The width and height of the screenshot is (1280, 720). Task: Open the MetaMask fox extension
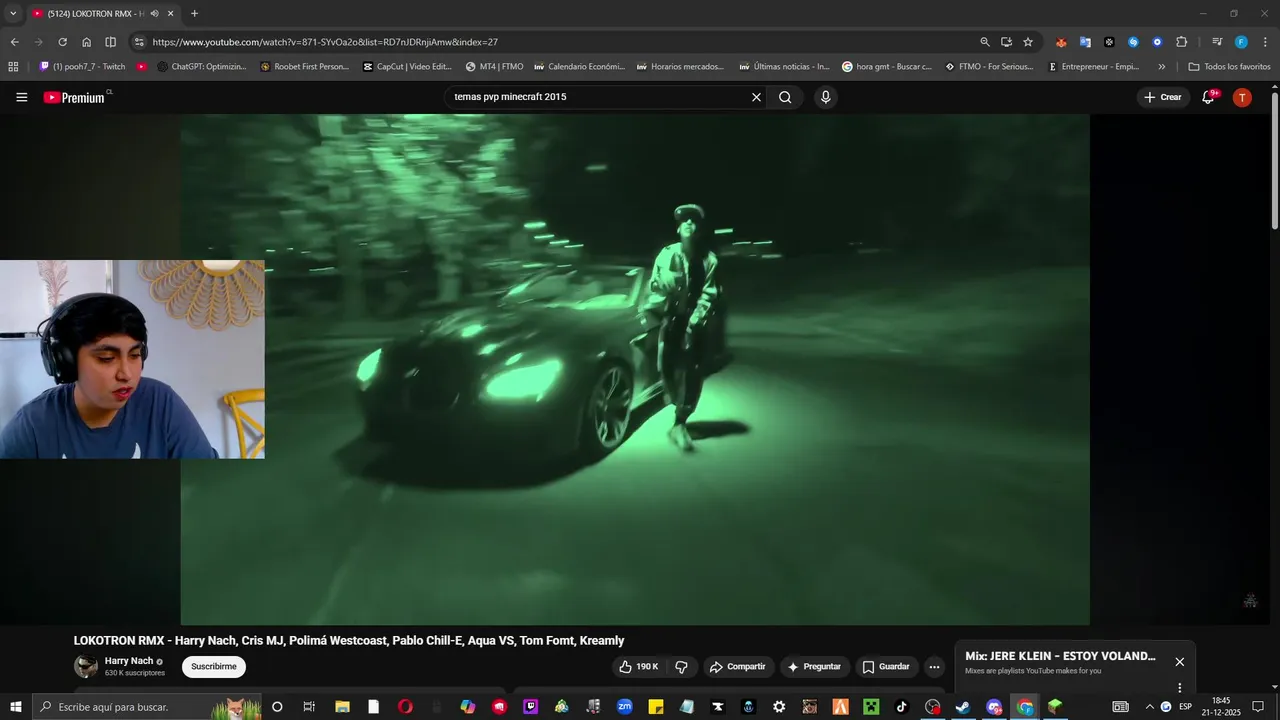tap(1061, 42)
